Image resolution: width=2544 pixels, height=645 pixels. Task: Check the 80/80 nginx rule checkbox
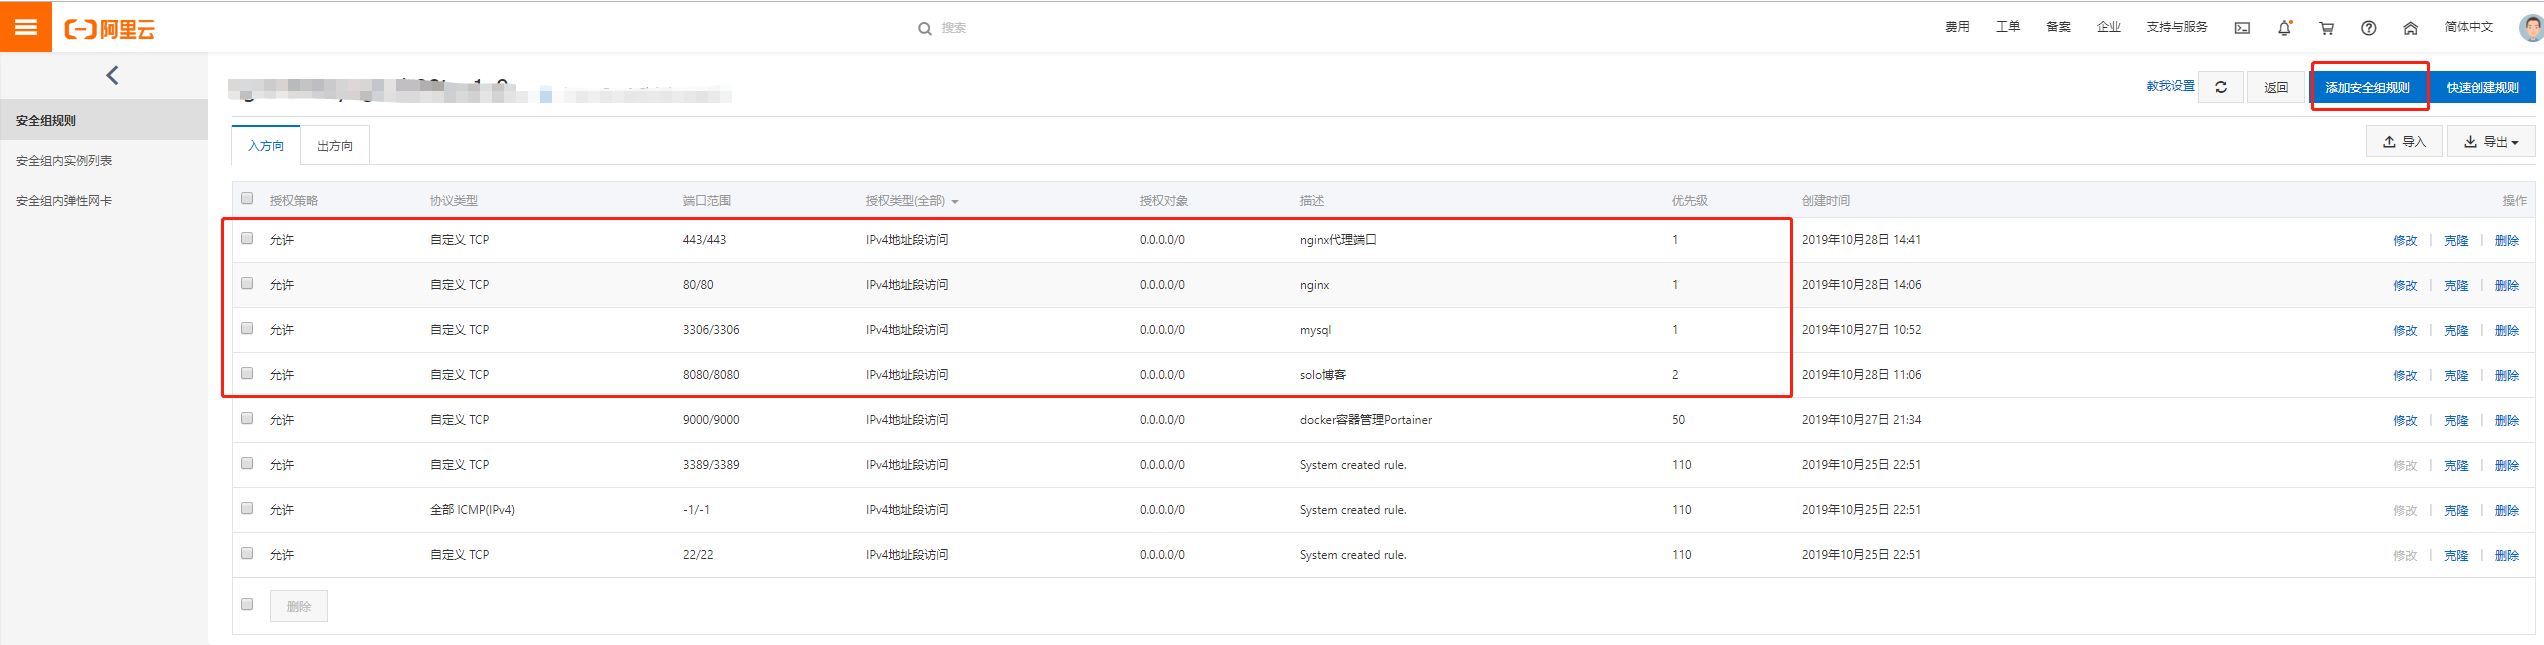247,283
